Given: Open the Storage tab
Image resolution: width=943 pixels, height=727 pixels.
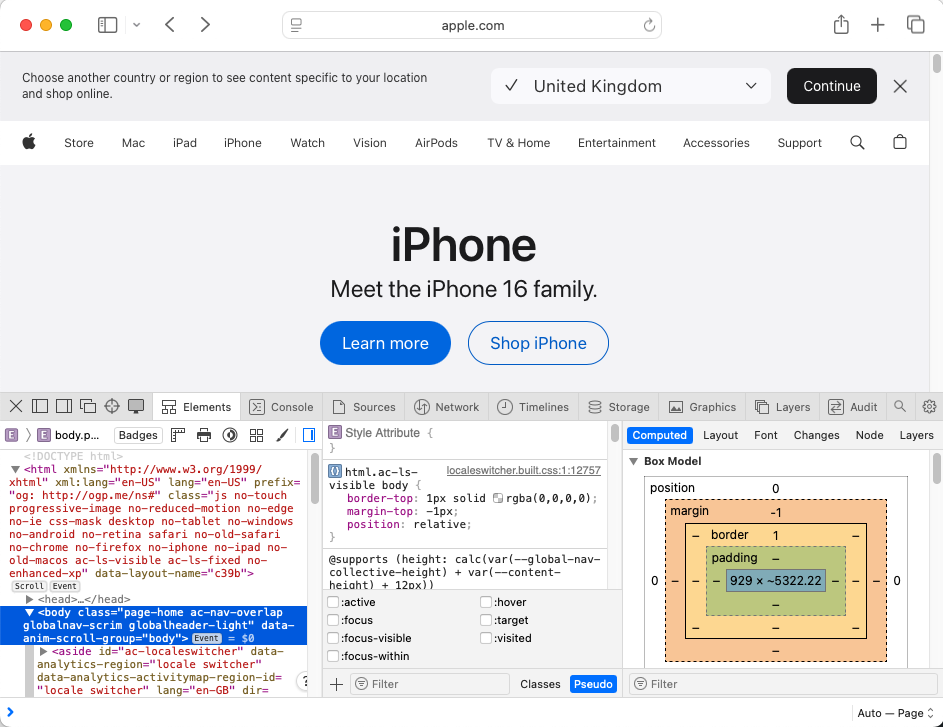Looking at the screenshot, I should point(618,407).
